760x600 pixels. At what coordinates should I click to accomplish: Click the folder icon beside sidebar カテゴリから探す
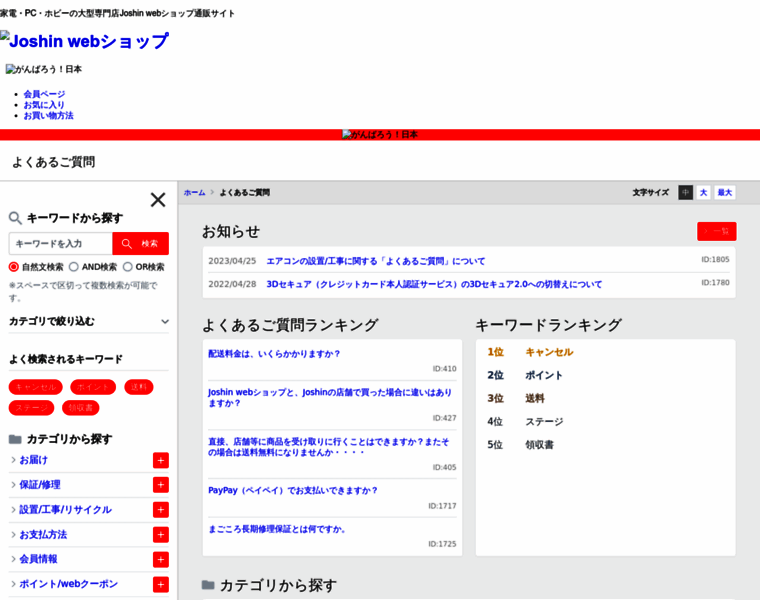point(15,439)
